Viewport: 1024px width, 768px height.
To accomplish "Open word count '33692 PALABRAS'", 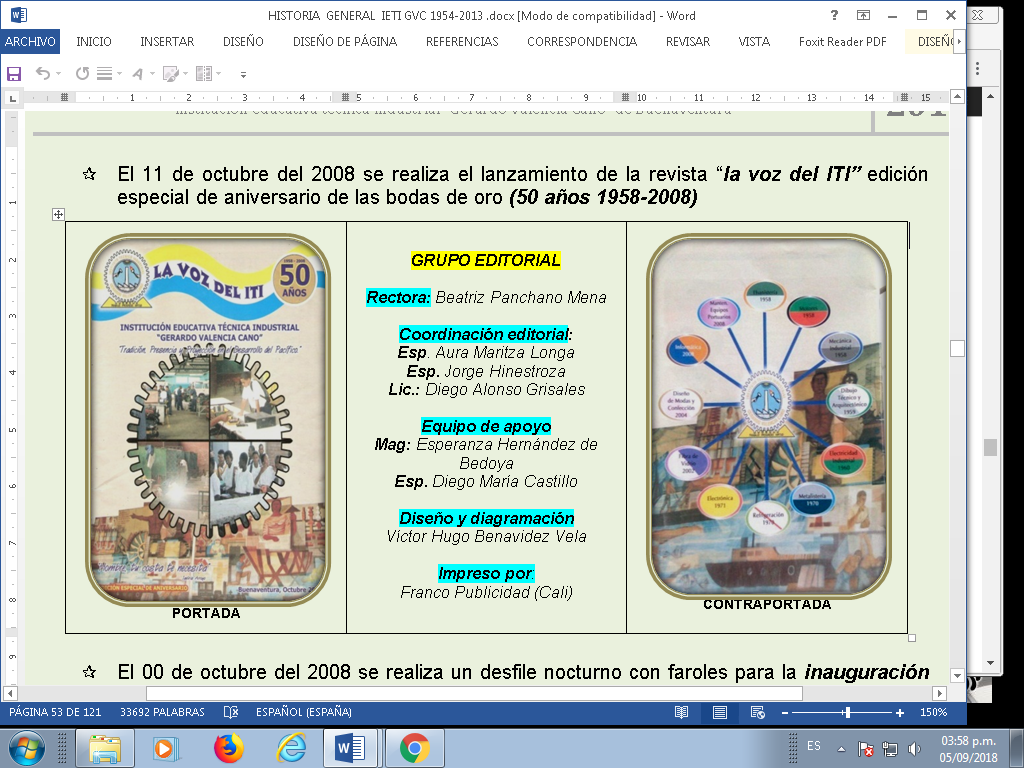I will tap(163, 712).
